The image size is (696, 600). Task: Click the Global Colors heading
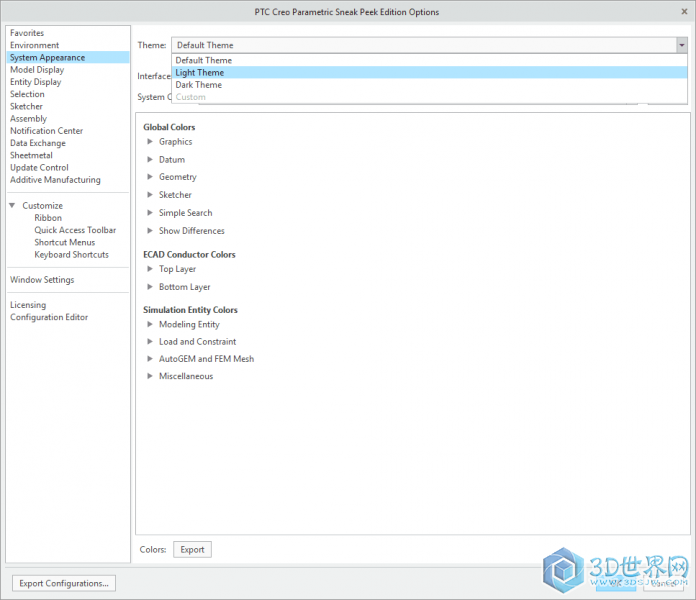169,127
